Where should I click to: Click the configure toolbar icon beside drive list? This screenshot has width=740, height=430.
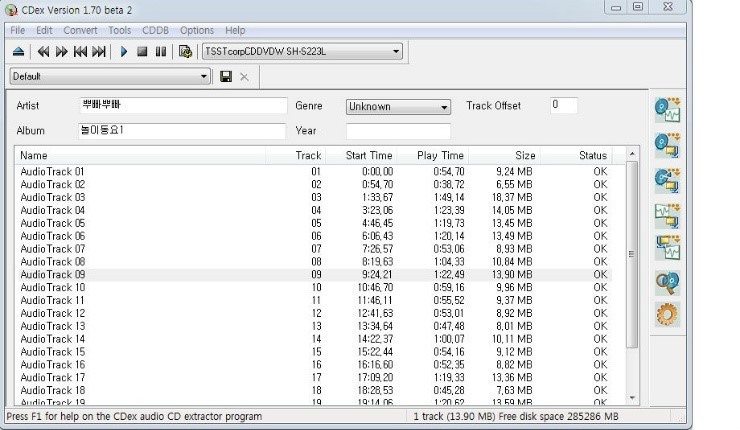pyautogui.click(x=185, y=51)
